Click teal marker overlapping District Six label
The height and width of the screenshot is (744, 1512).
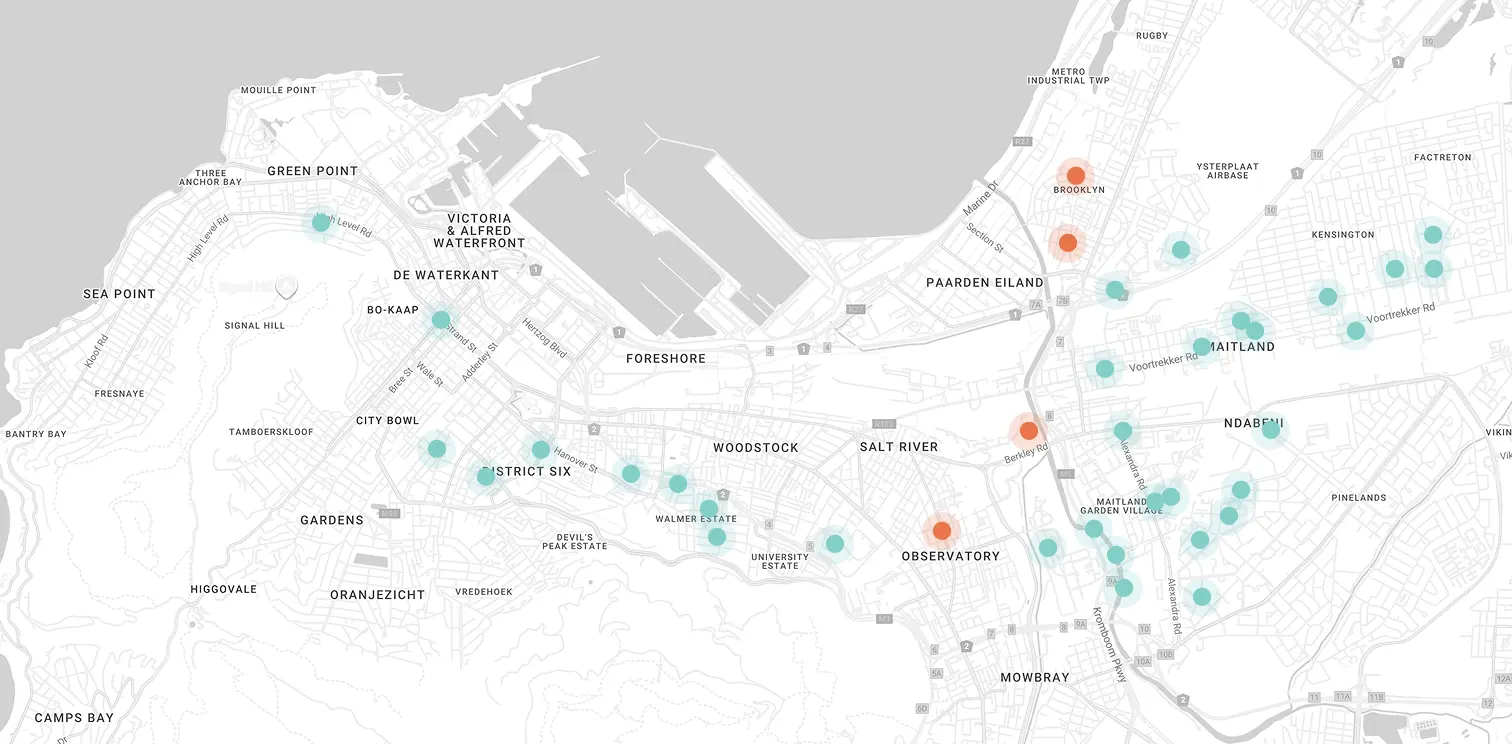[486, 477]
